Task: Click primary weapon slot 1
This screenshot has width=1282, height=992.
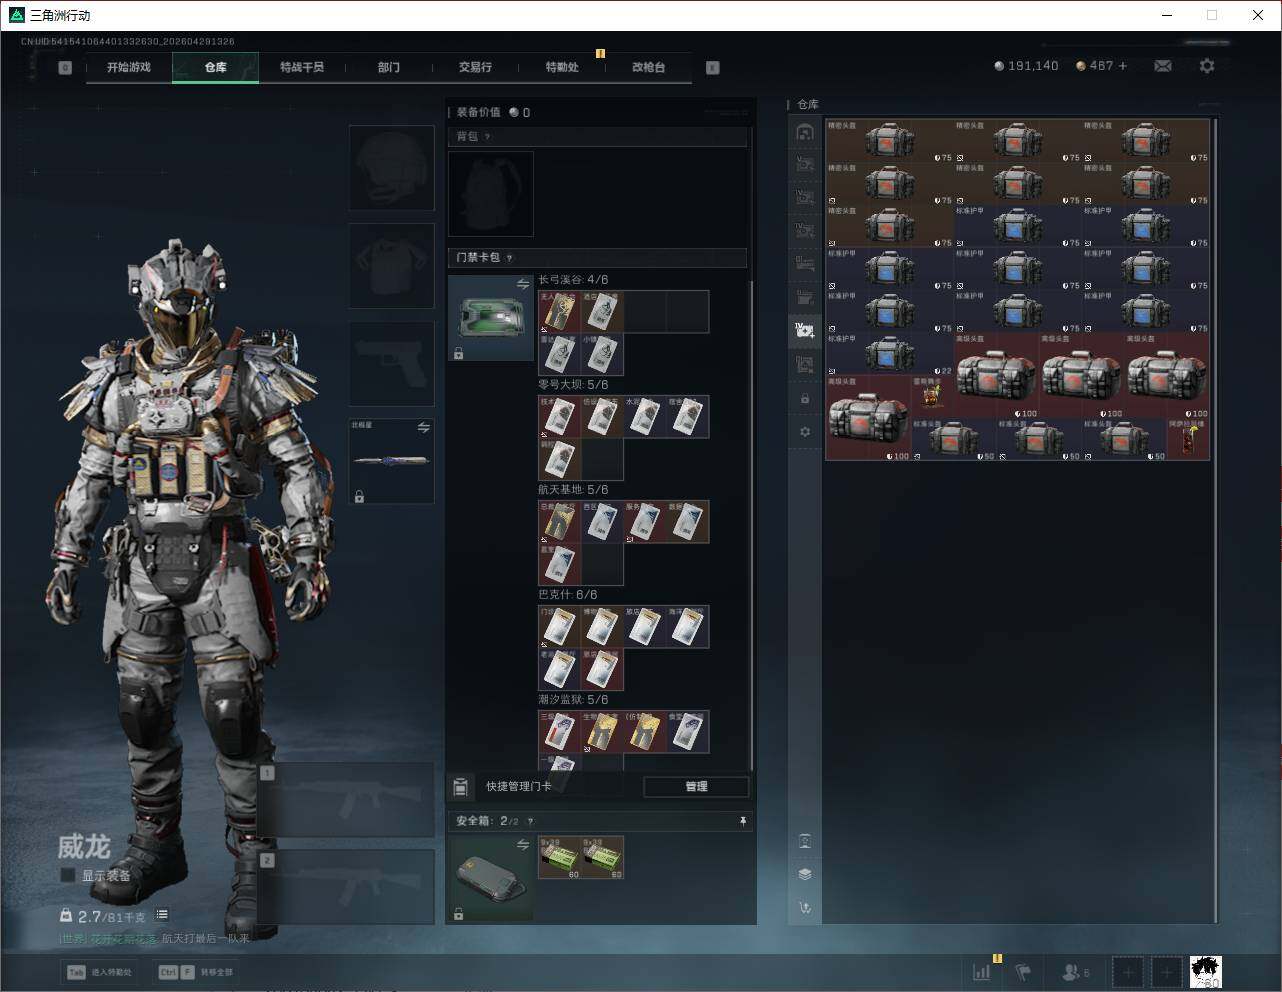Action: point(346,800)
